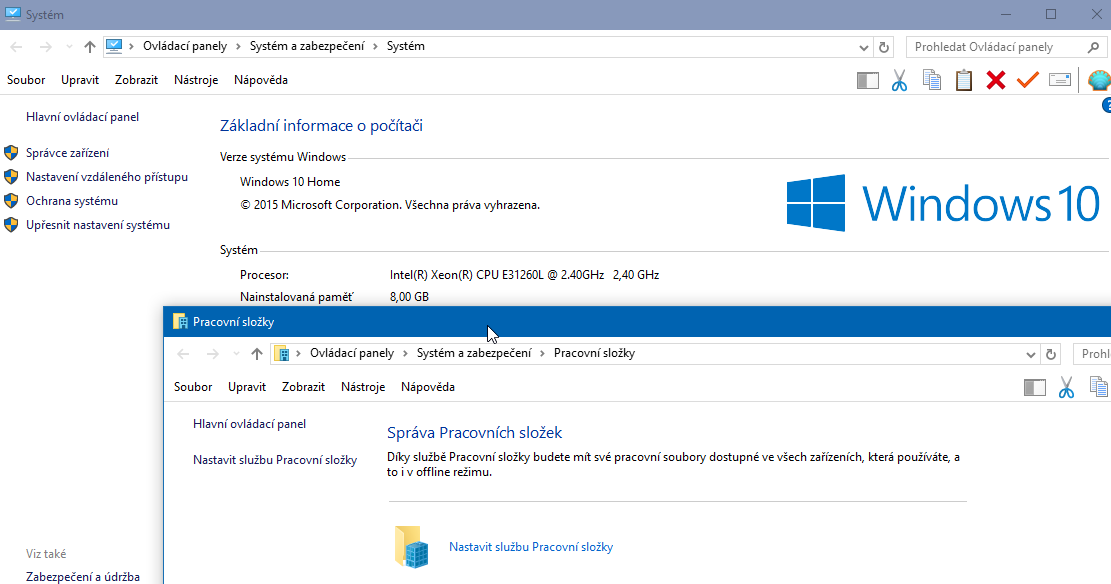Screen dimensions: 1111x584
Task: Open Nastavení vzdáleného přístupu link
Action: (x=107, y=177)
